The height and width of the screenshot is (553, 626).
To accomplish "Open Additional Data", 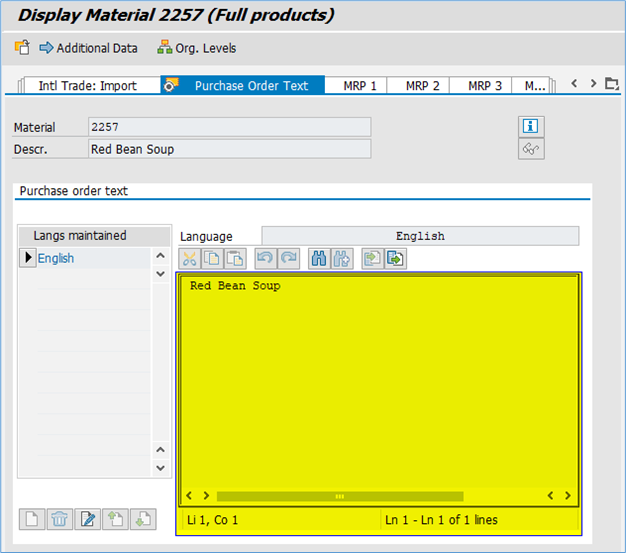I will [x=88, y=48].
